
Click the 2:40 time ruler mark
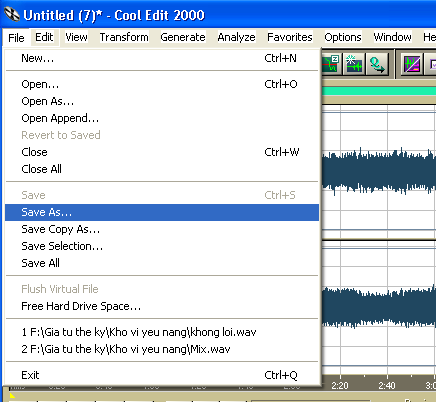[x=387, y=386]
